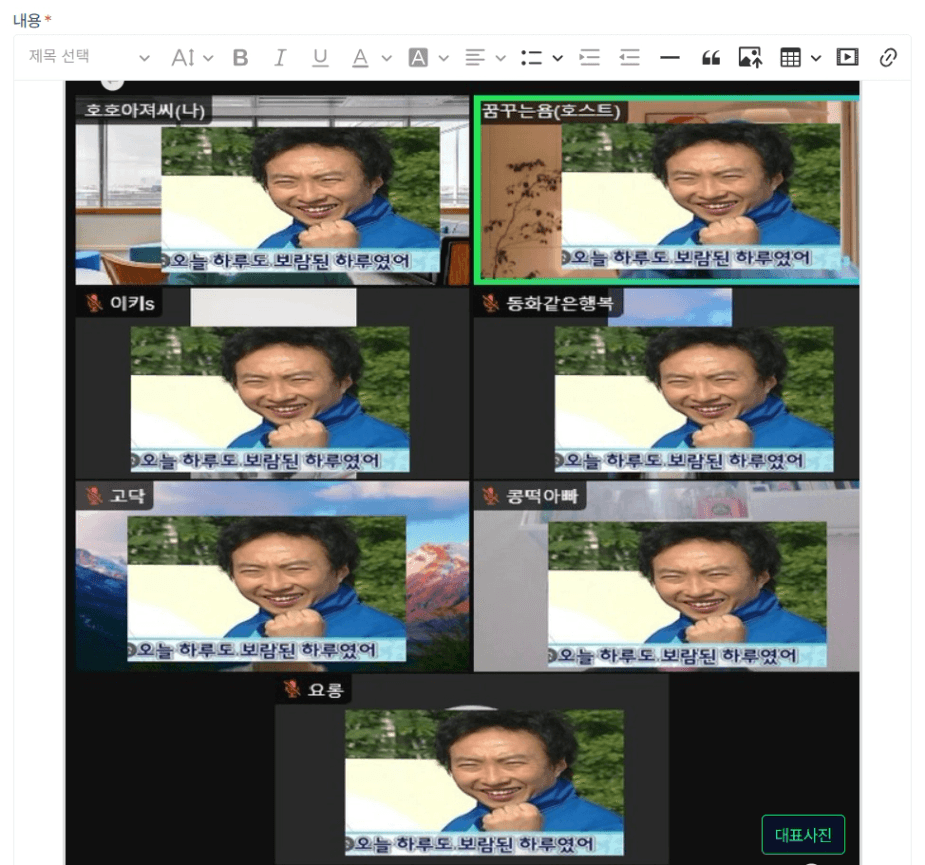Expand the font size dropdown arrow

click(x=208, y=58)
